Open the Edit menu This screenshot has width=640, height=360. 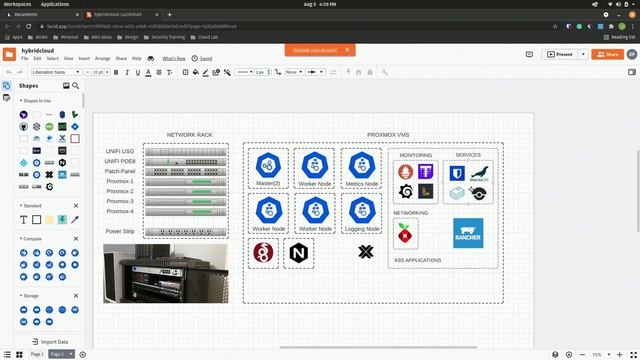pyautogui.click(x=37, y=58)
